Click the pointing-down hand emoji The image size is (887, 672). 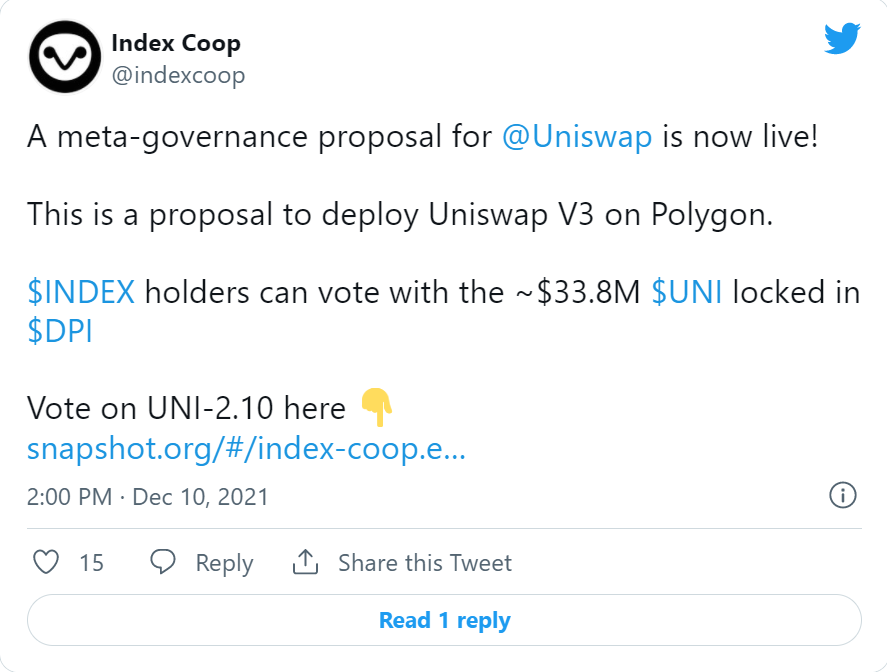click(377, 407)
